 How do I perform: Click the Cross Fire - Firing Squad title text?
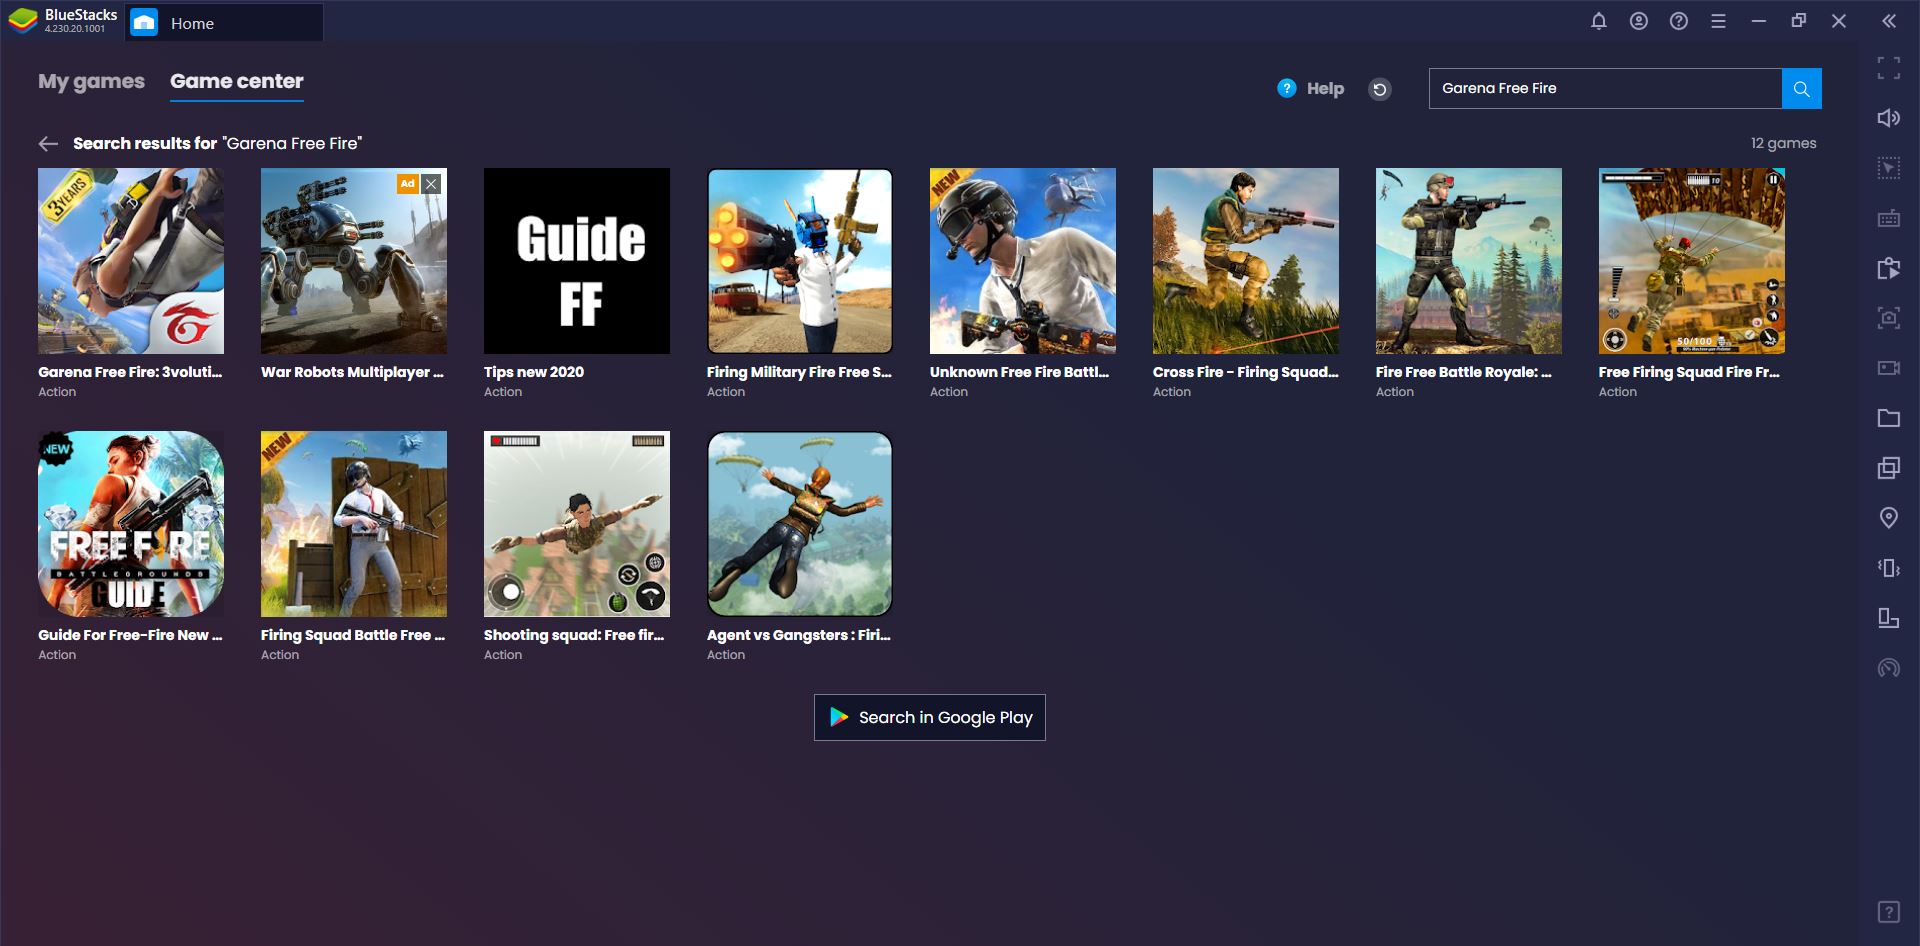click(x=1246, y=372)
